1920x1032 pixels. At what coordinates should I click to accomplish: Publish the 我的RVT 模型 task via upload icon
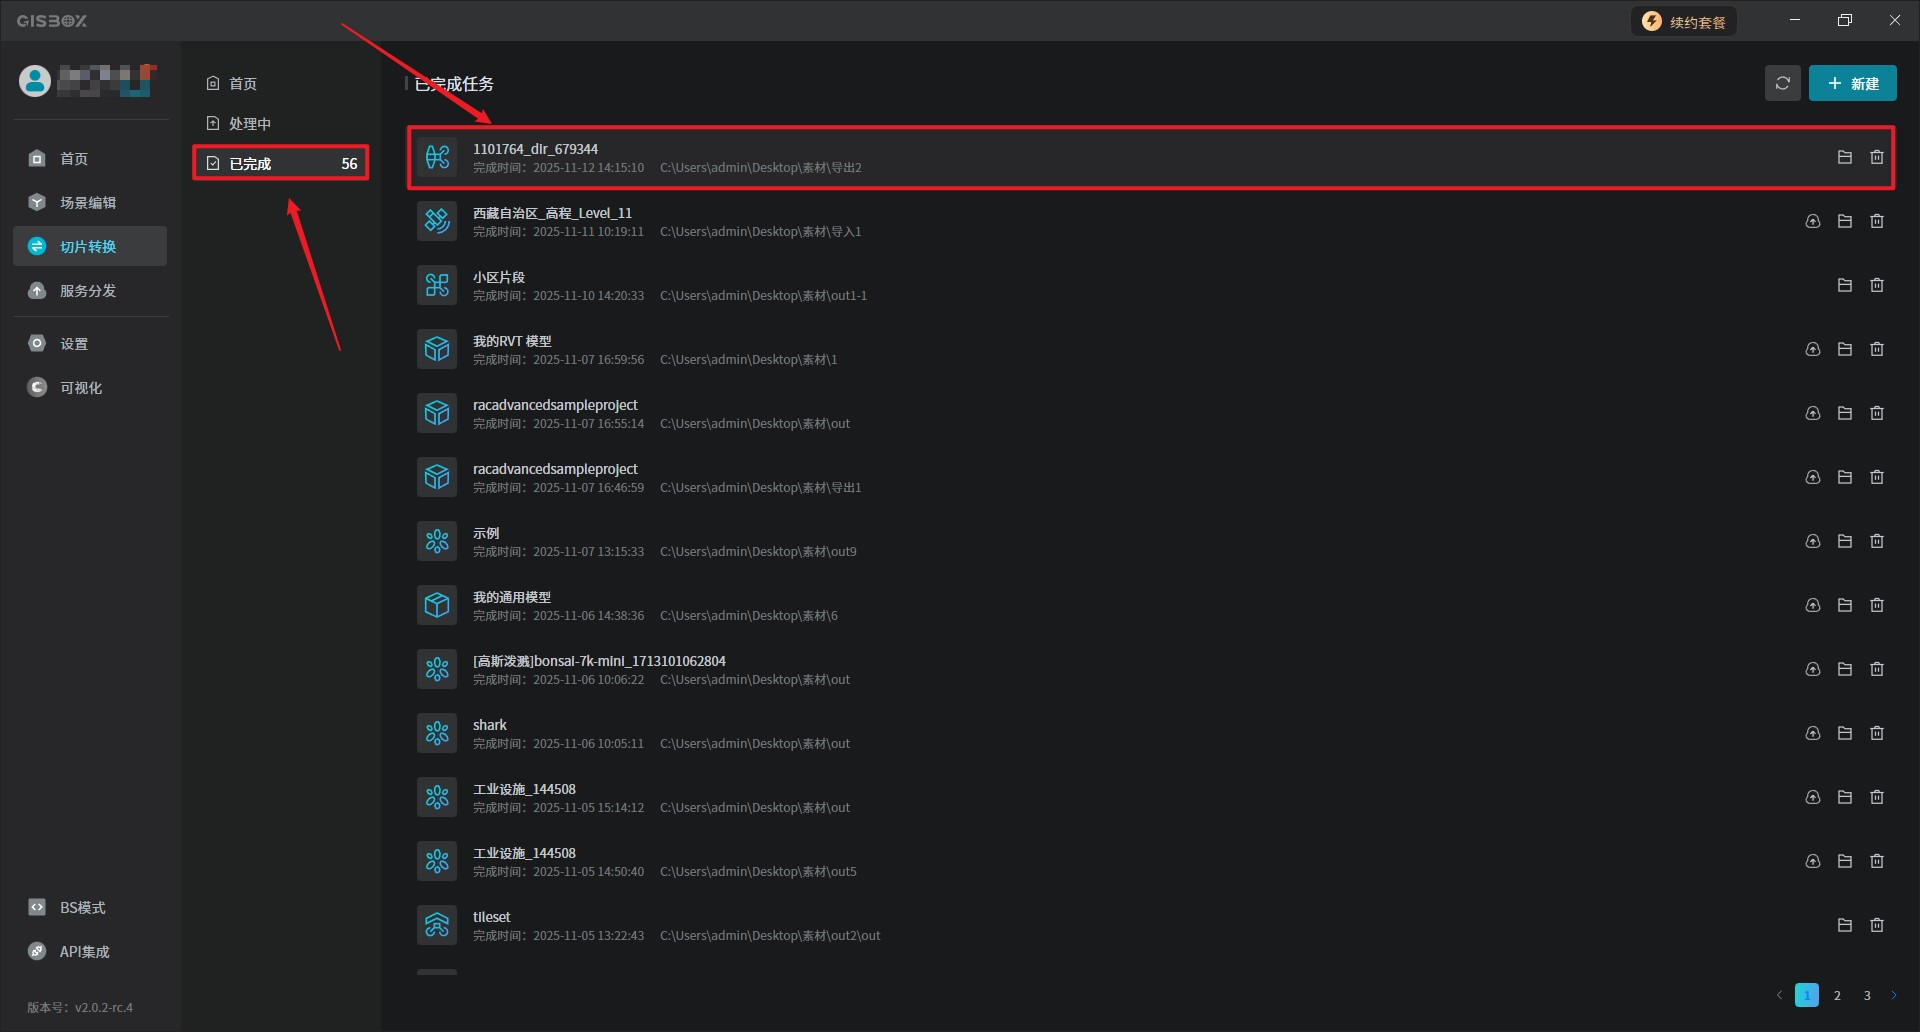1812,349
